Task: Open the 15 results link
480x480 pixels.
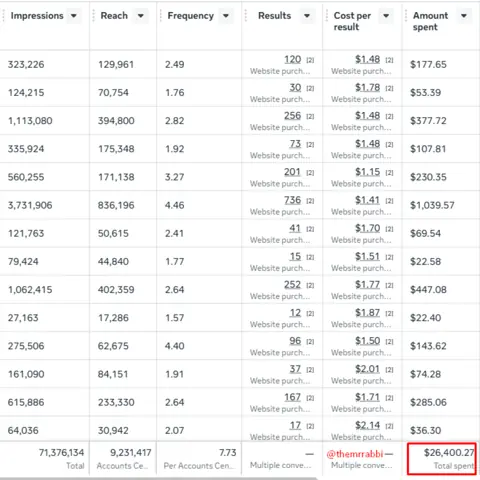Action: click(295, 257)
